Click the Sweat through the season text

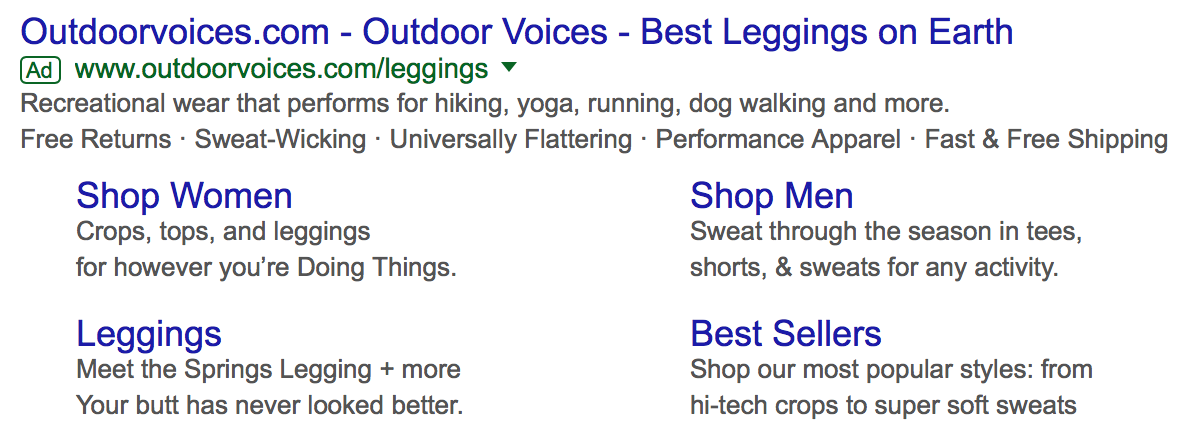click(886, 231)
